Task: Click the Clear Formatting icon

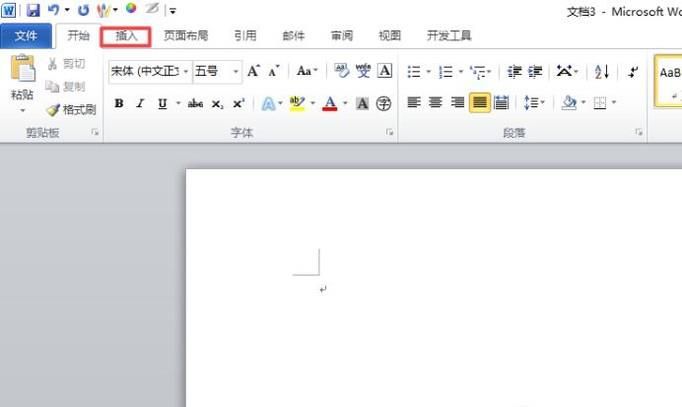Action: (x=341, y=70)
